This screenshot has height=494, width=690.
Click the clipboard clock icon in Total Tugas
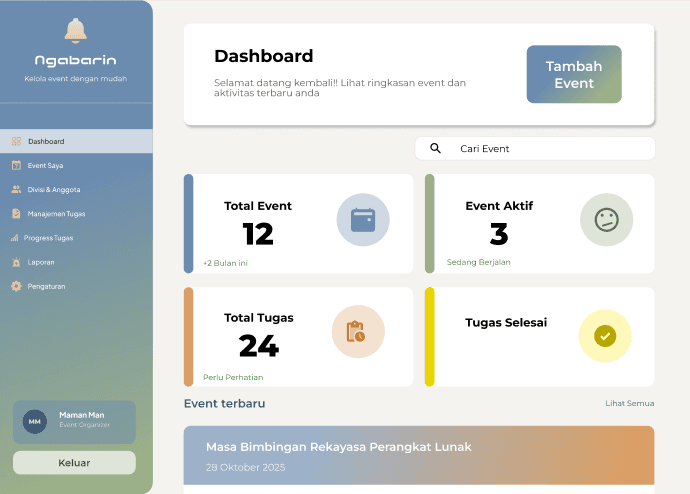tap(356, 332)
